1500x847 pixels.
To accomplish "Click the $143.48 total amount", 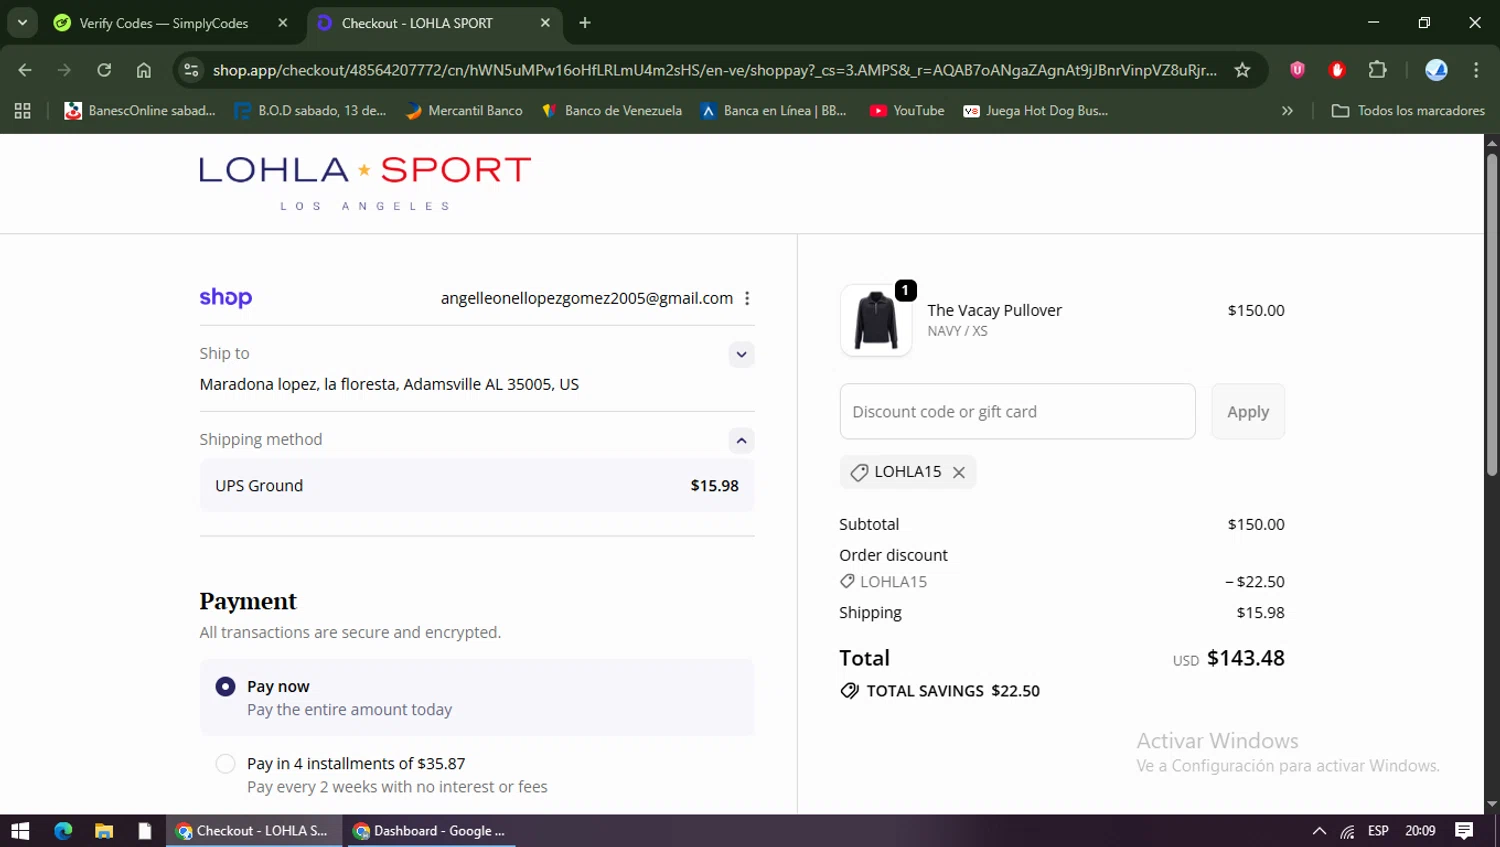I will [1246, 658].
